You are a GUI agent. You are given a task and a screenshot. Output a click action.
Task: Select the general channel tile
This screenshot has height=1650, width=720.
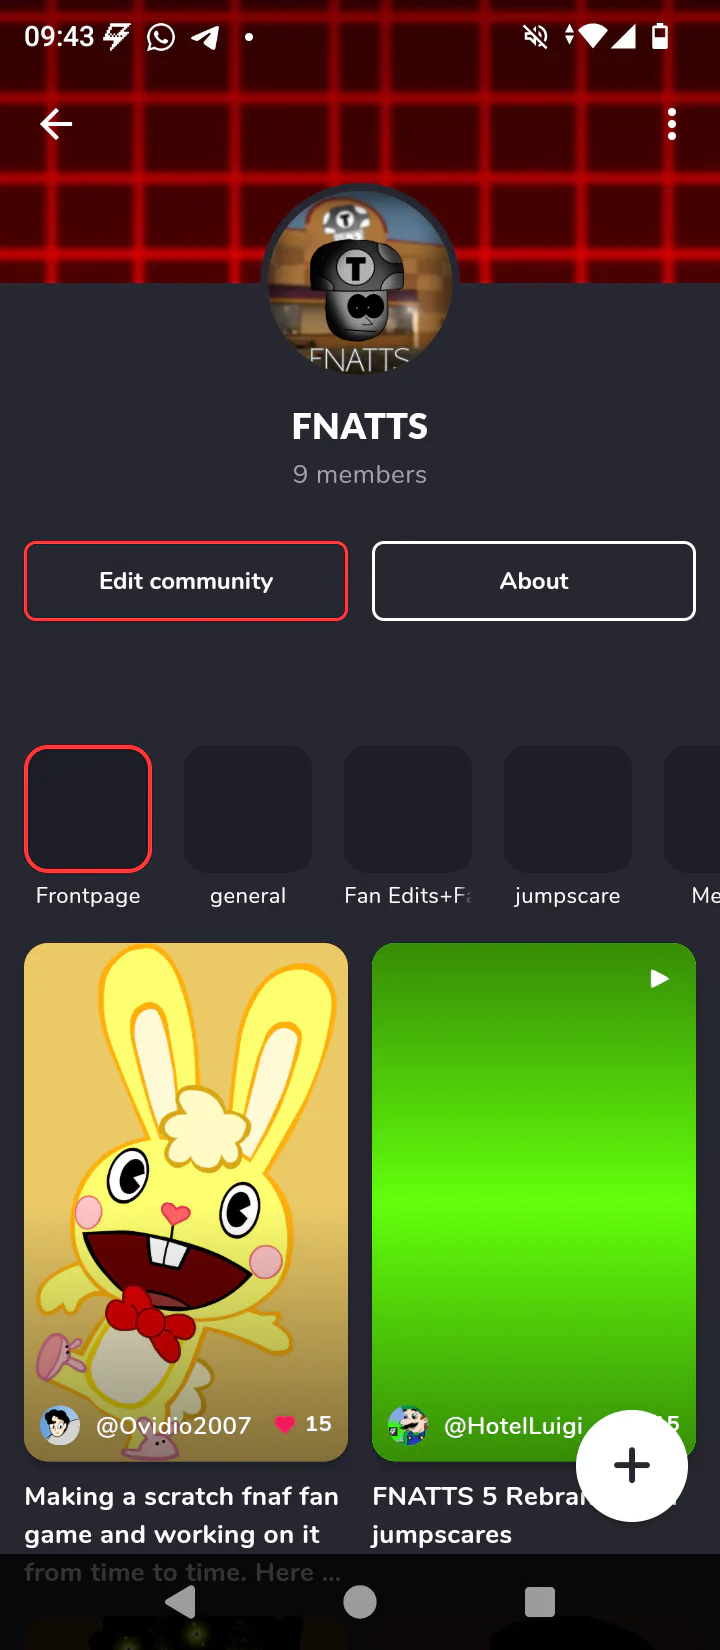tap(248, 809)
